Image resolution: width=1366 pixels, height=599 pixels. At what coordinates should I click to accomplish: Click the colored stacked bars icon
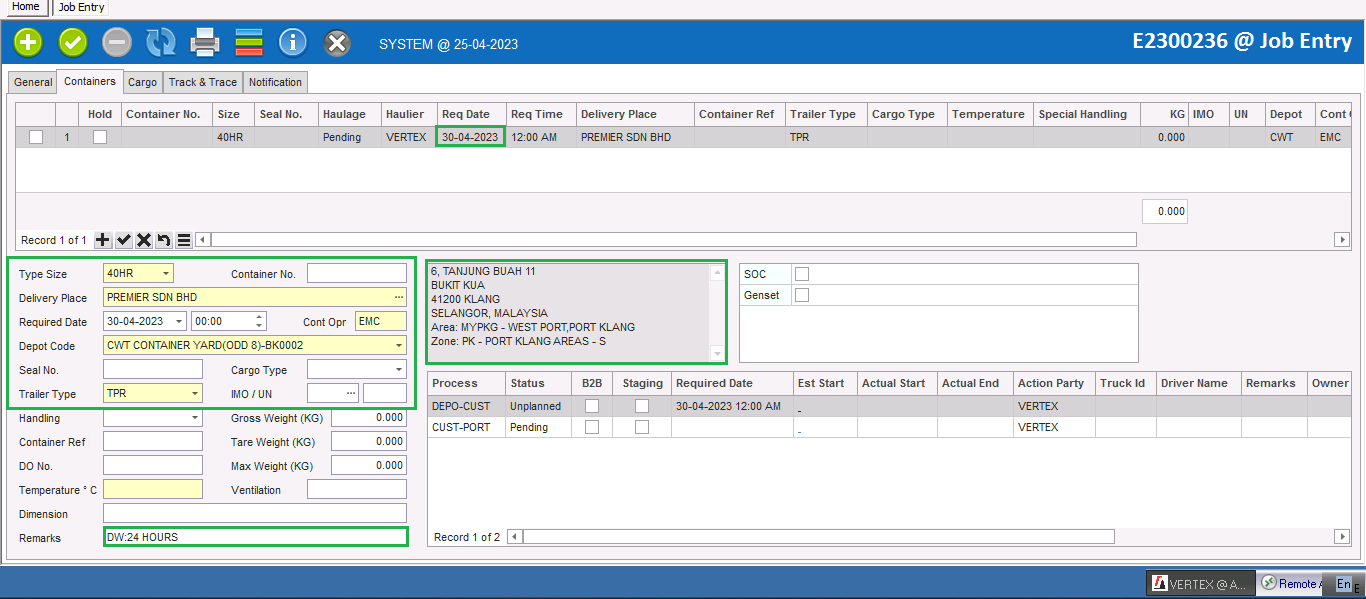[249, 43]
